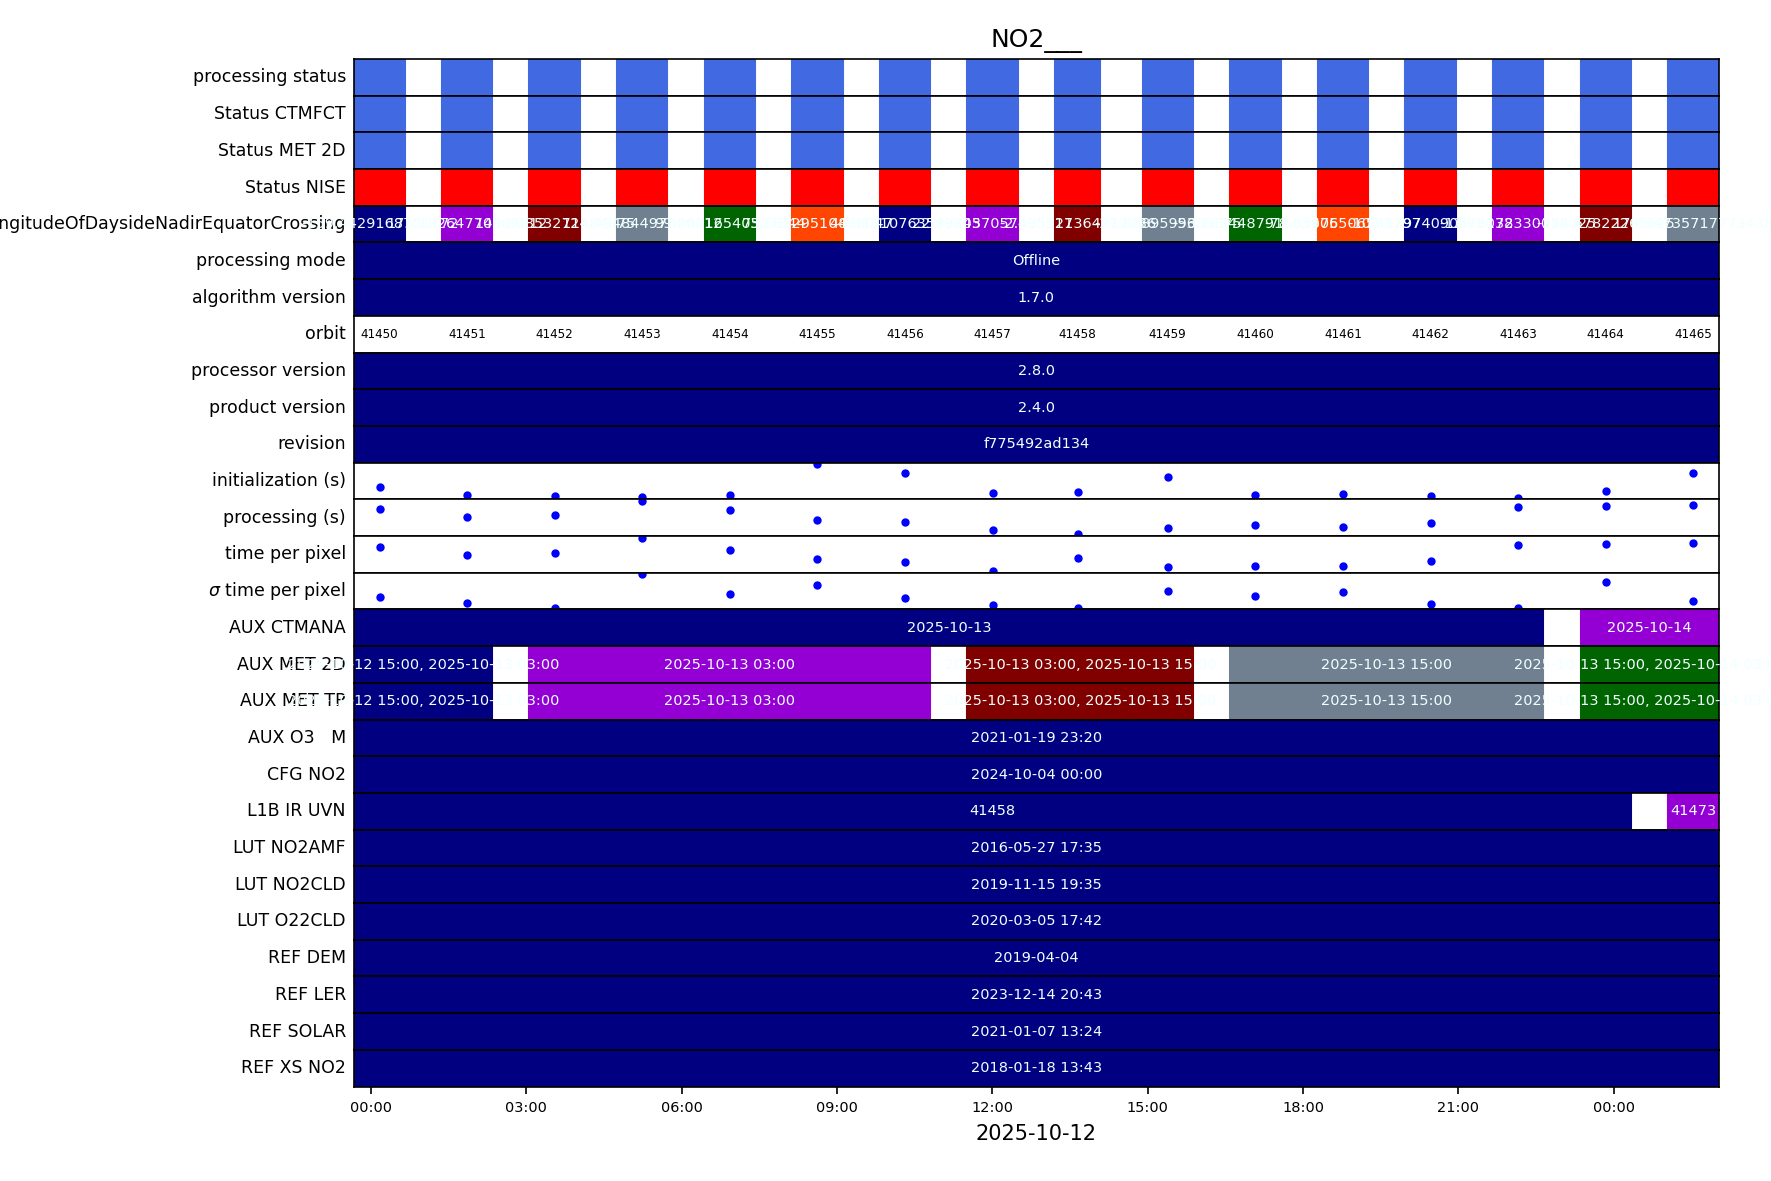This screenshot has height=1181, width=1771.
Task: Click the algorithm version 1.7.0 value
Action: point(1035,297)
